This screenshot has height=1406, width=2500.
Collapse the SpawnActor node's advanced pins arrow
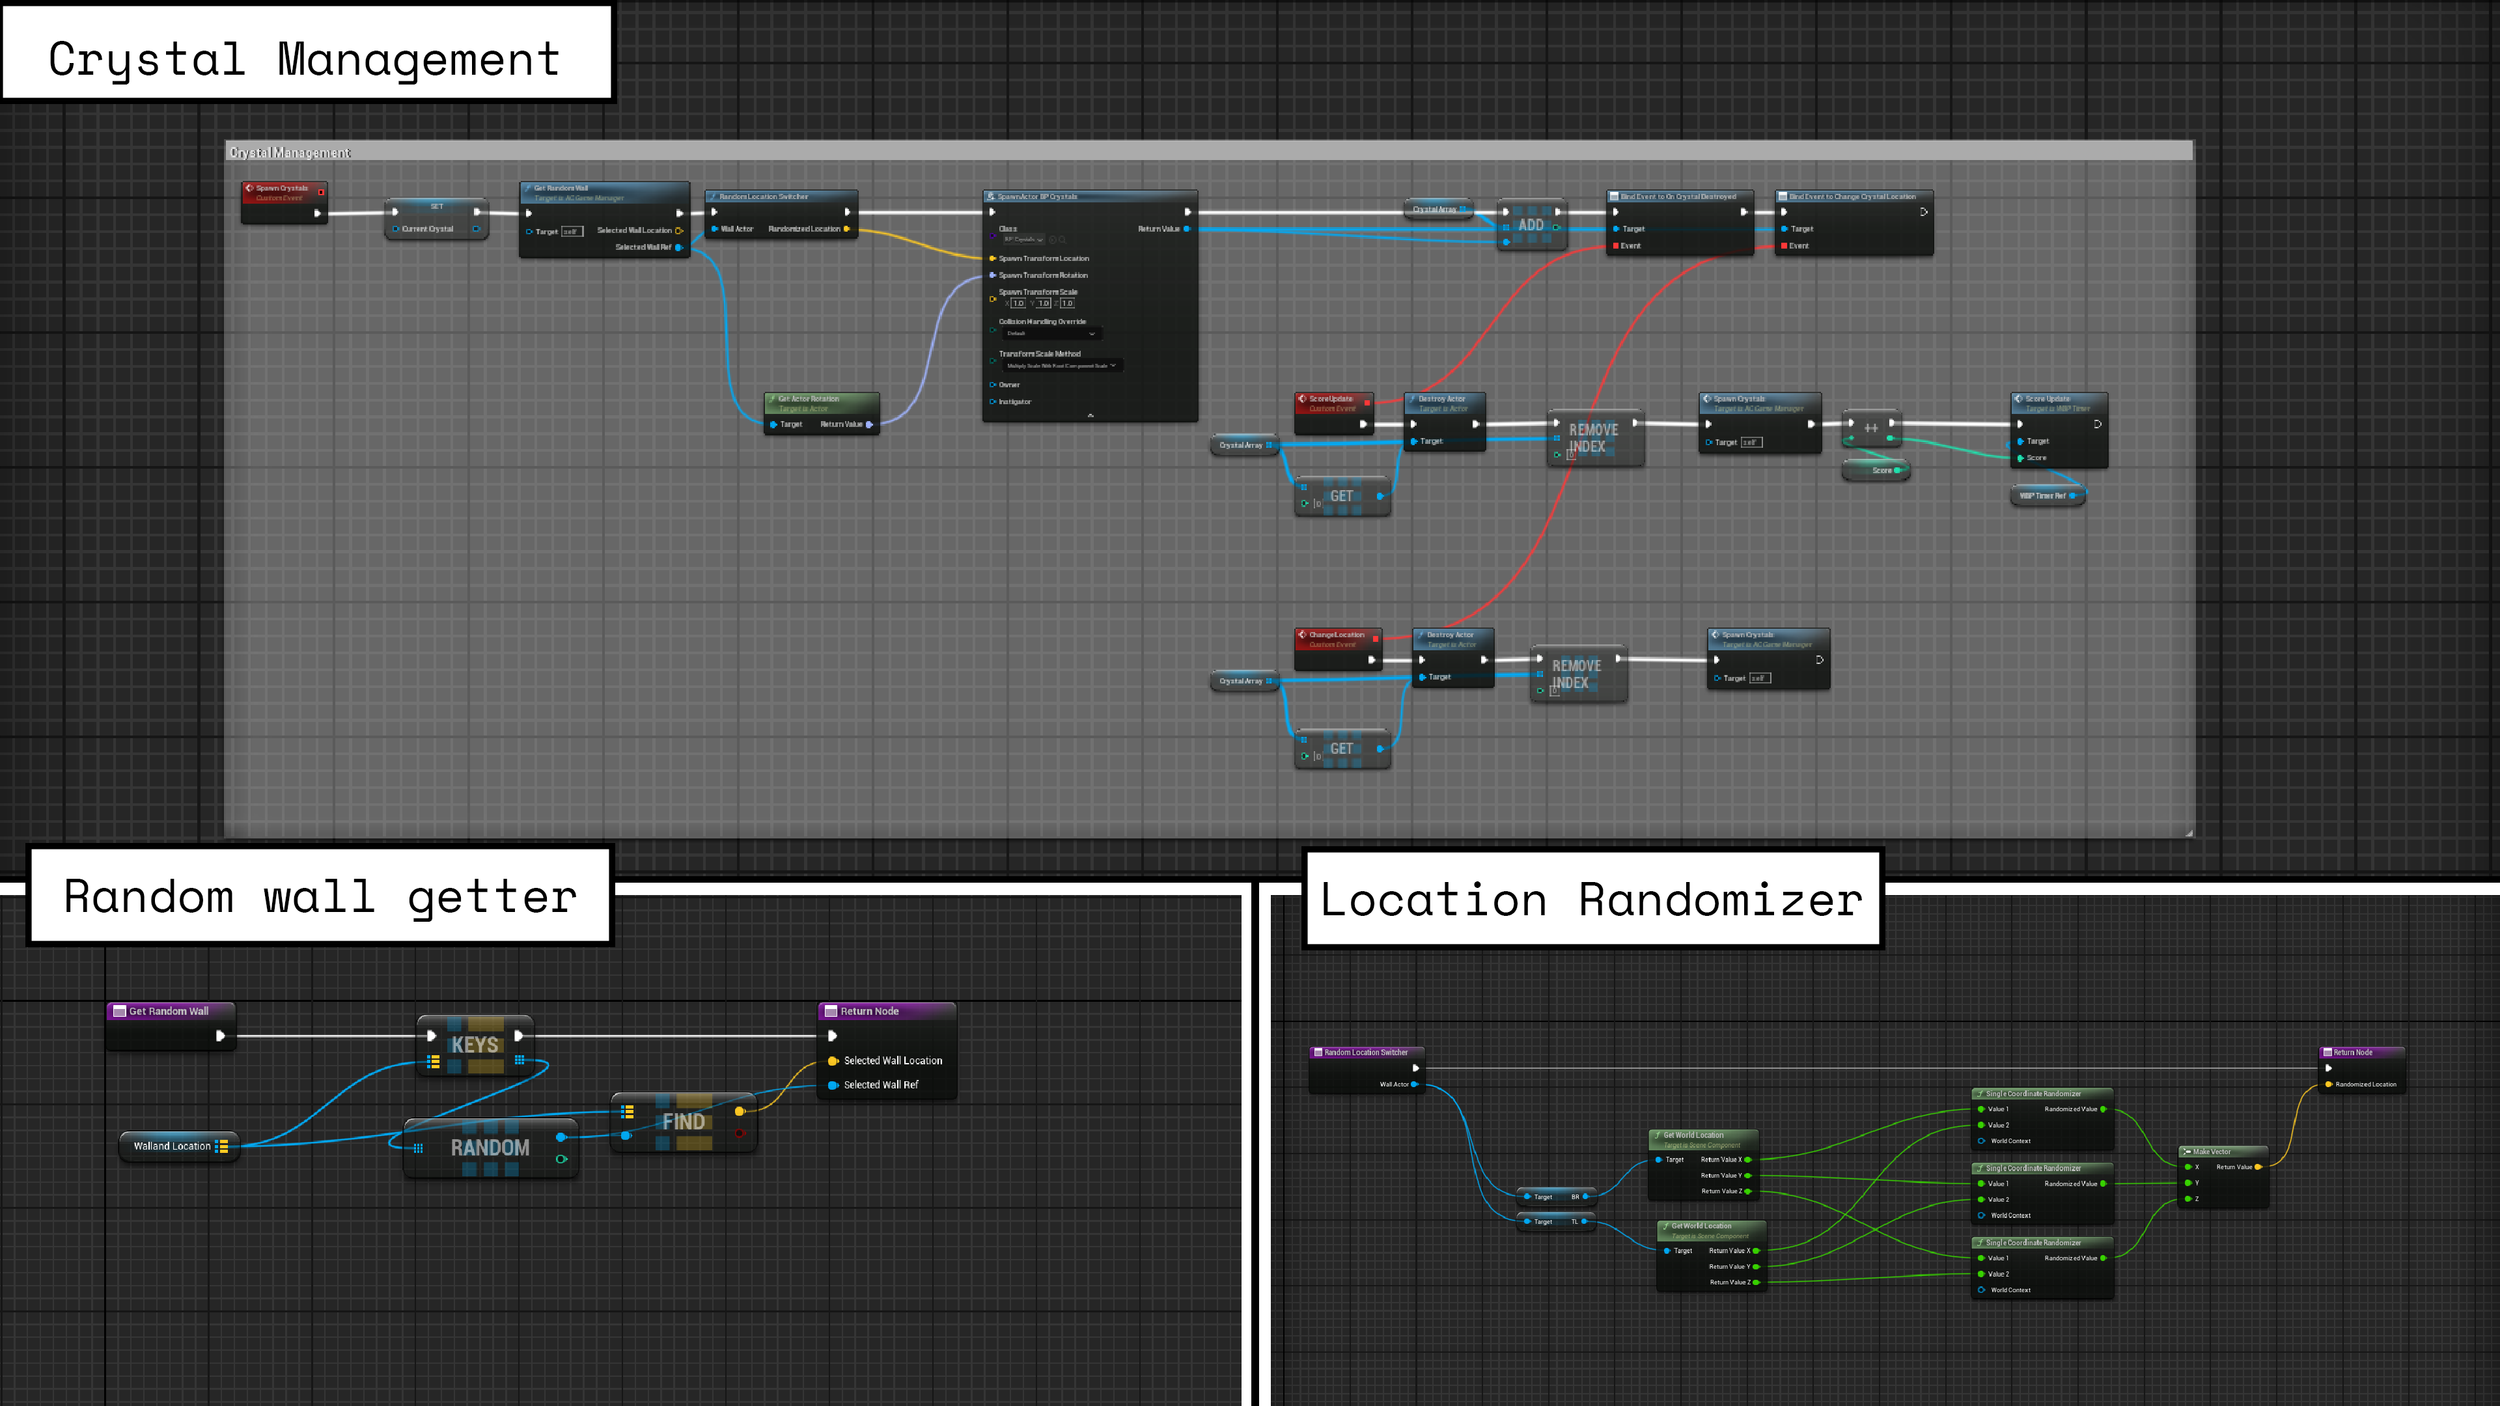1090,415
